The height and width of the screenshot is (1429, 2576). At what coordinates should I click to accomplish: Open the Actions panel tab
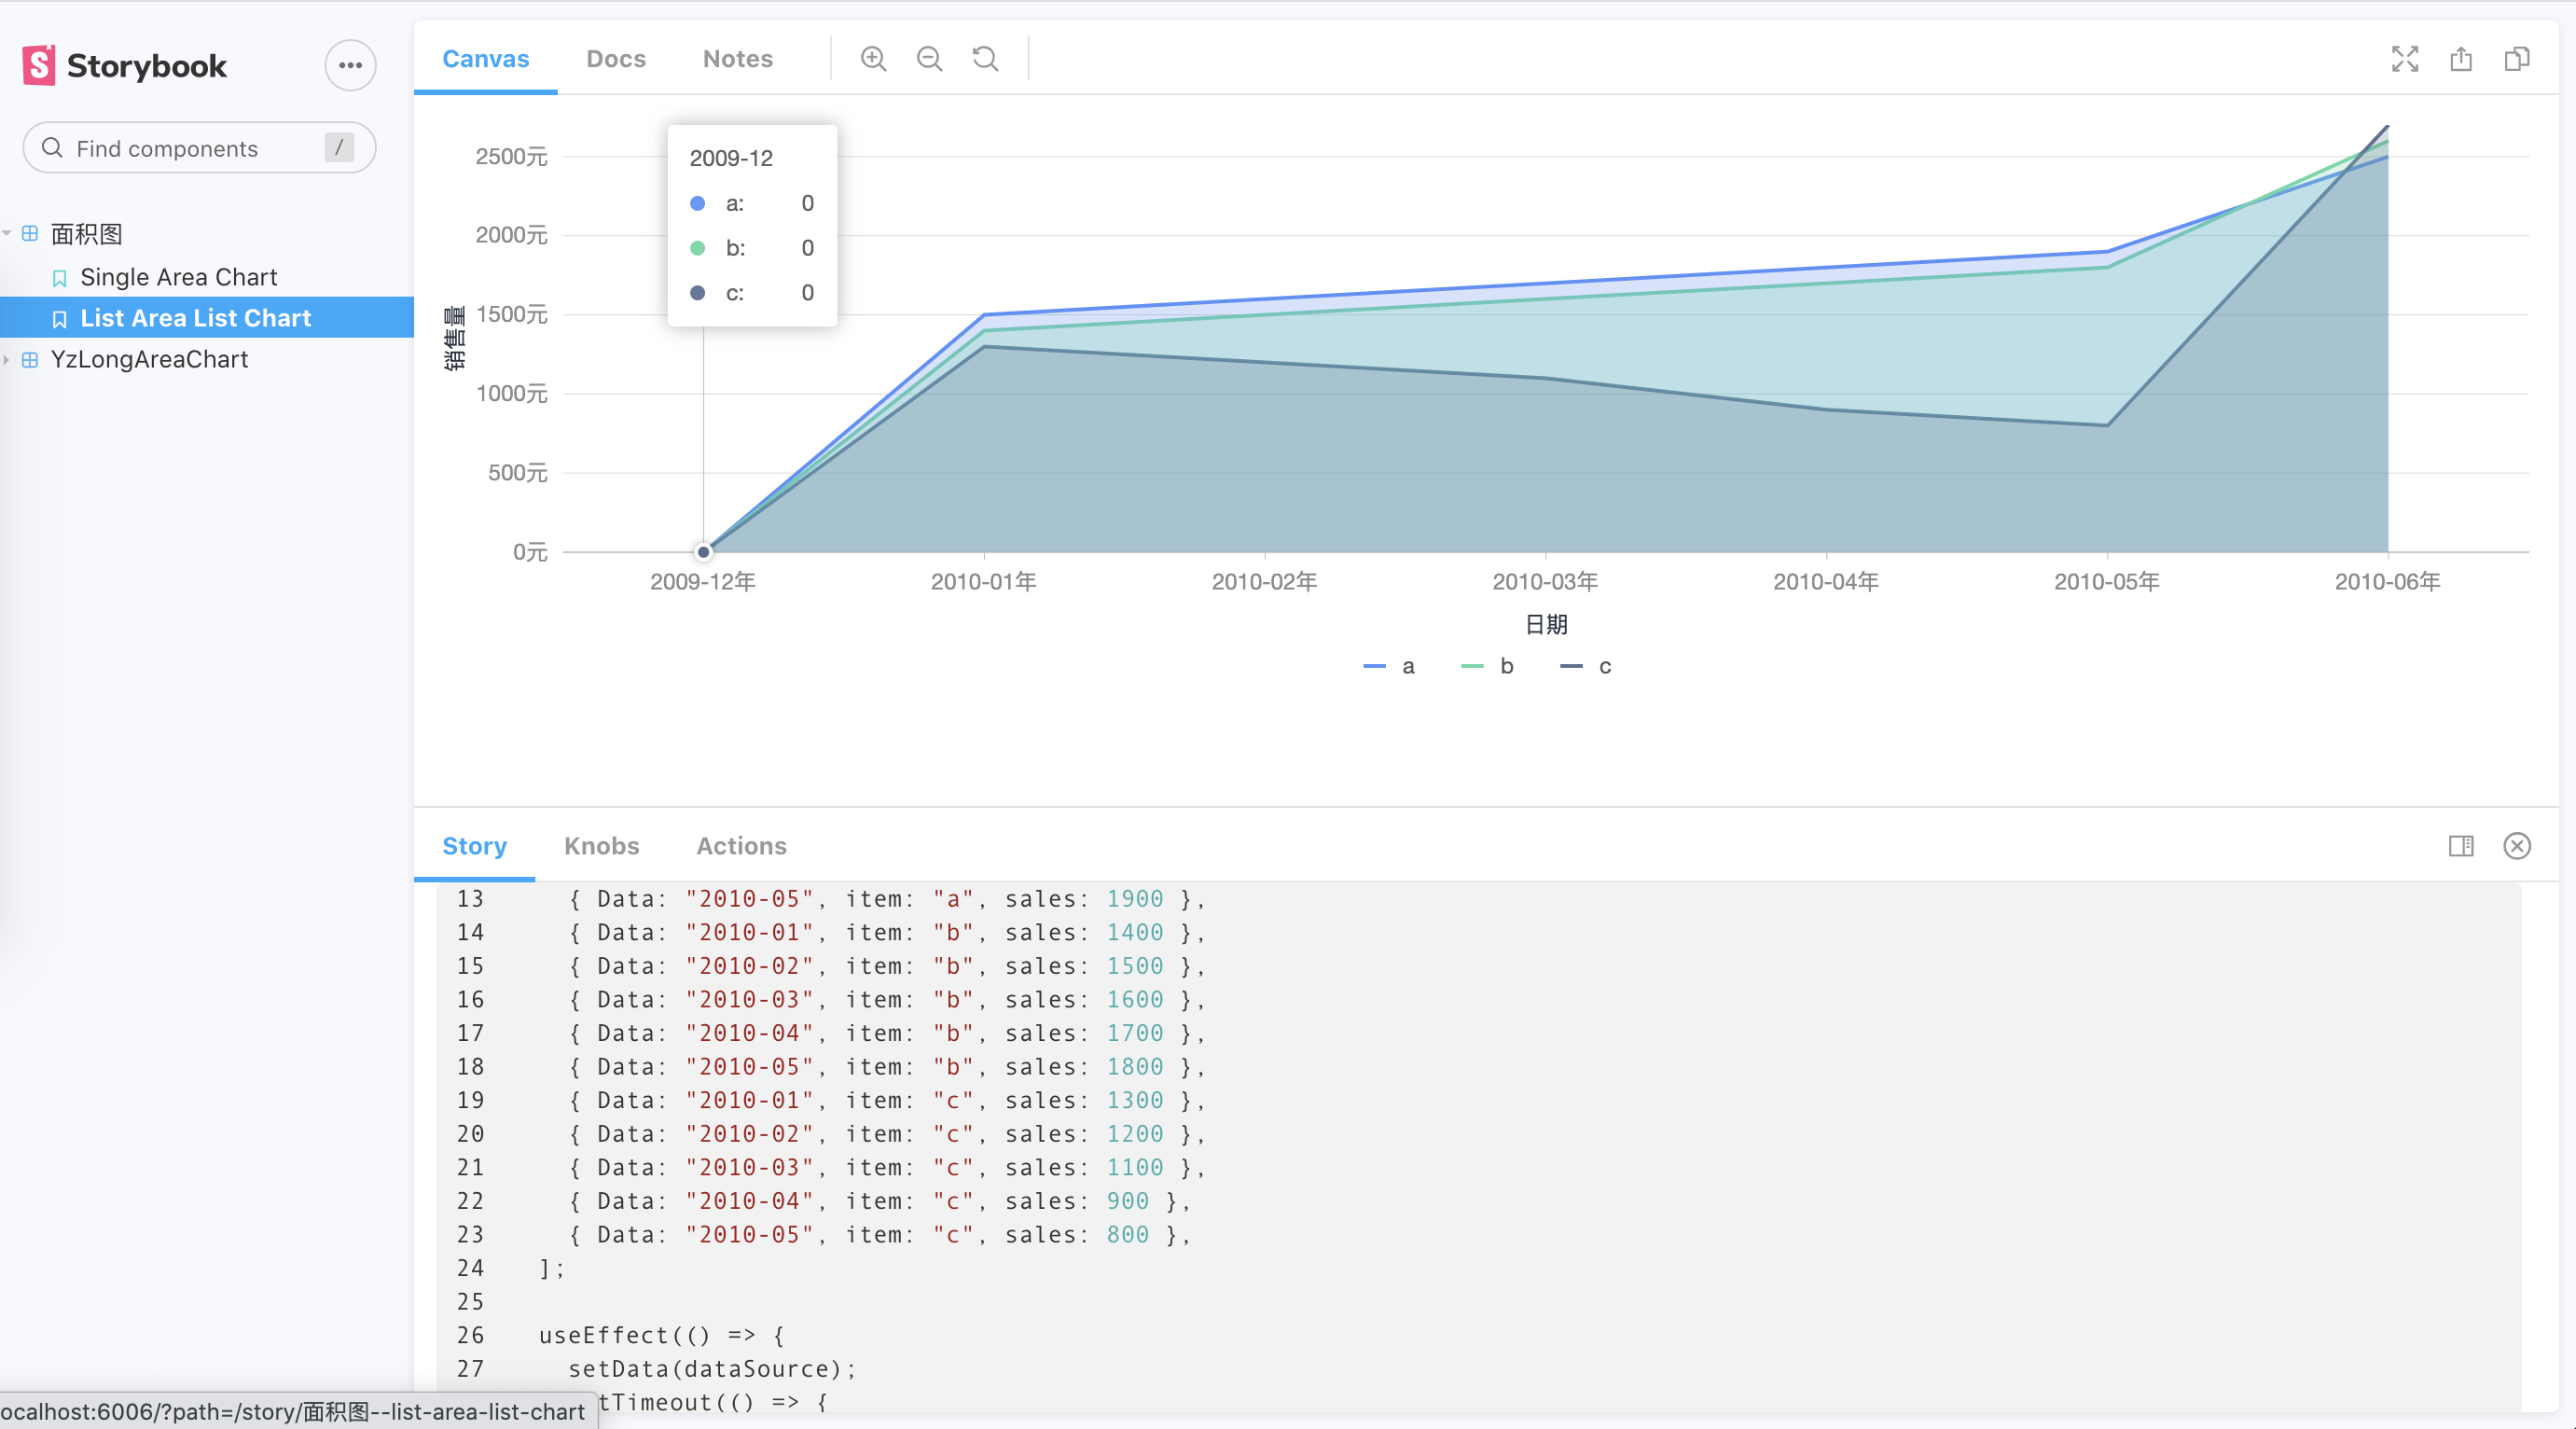click(741, 846)
